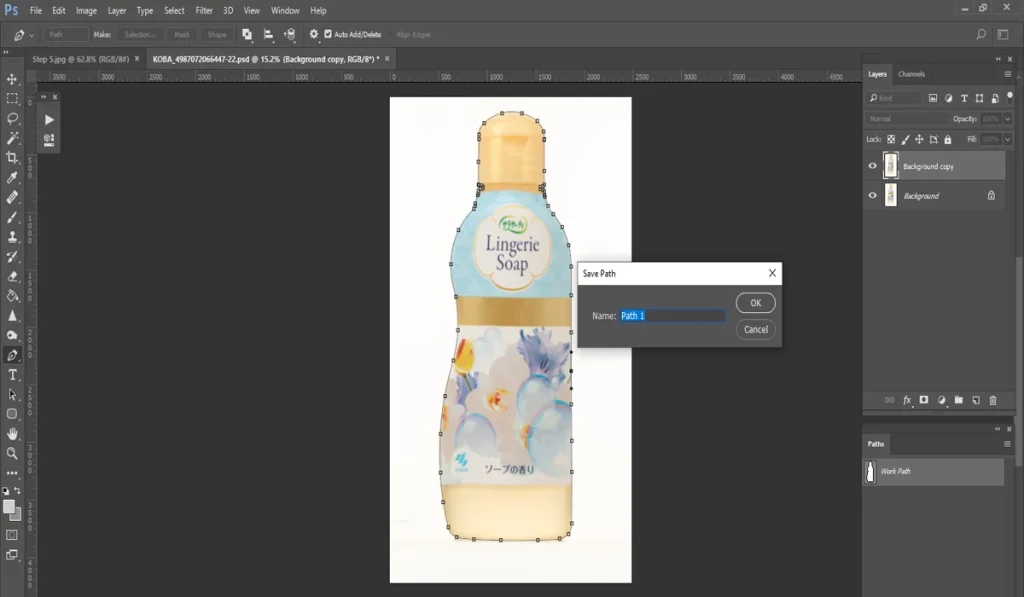Select the Path Selection tool

tap(12, 395)
